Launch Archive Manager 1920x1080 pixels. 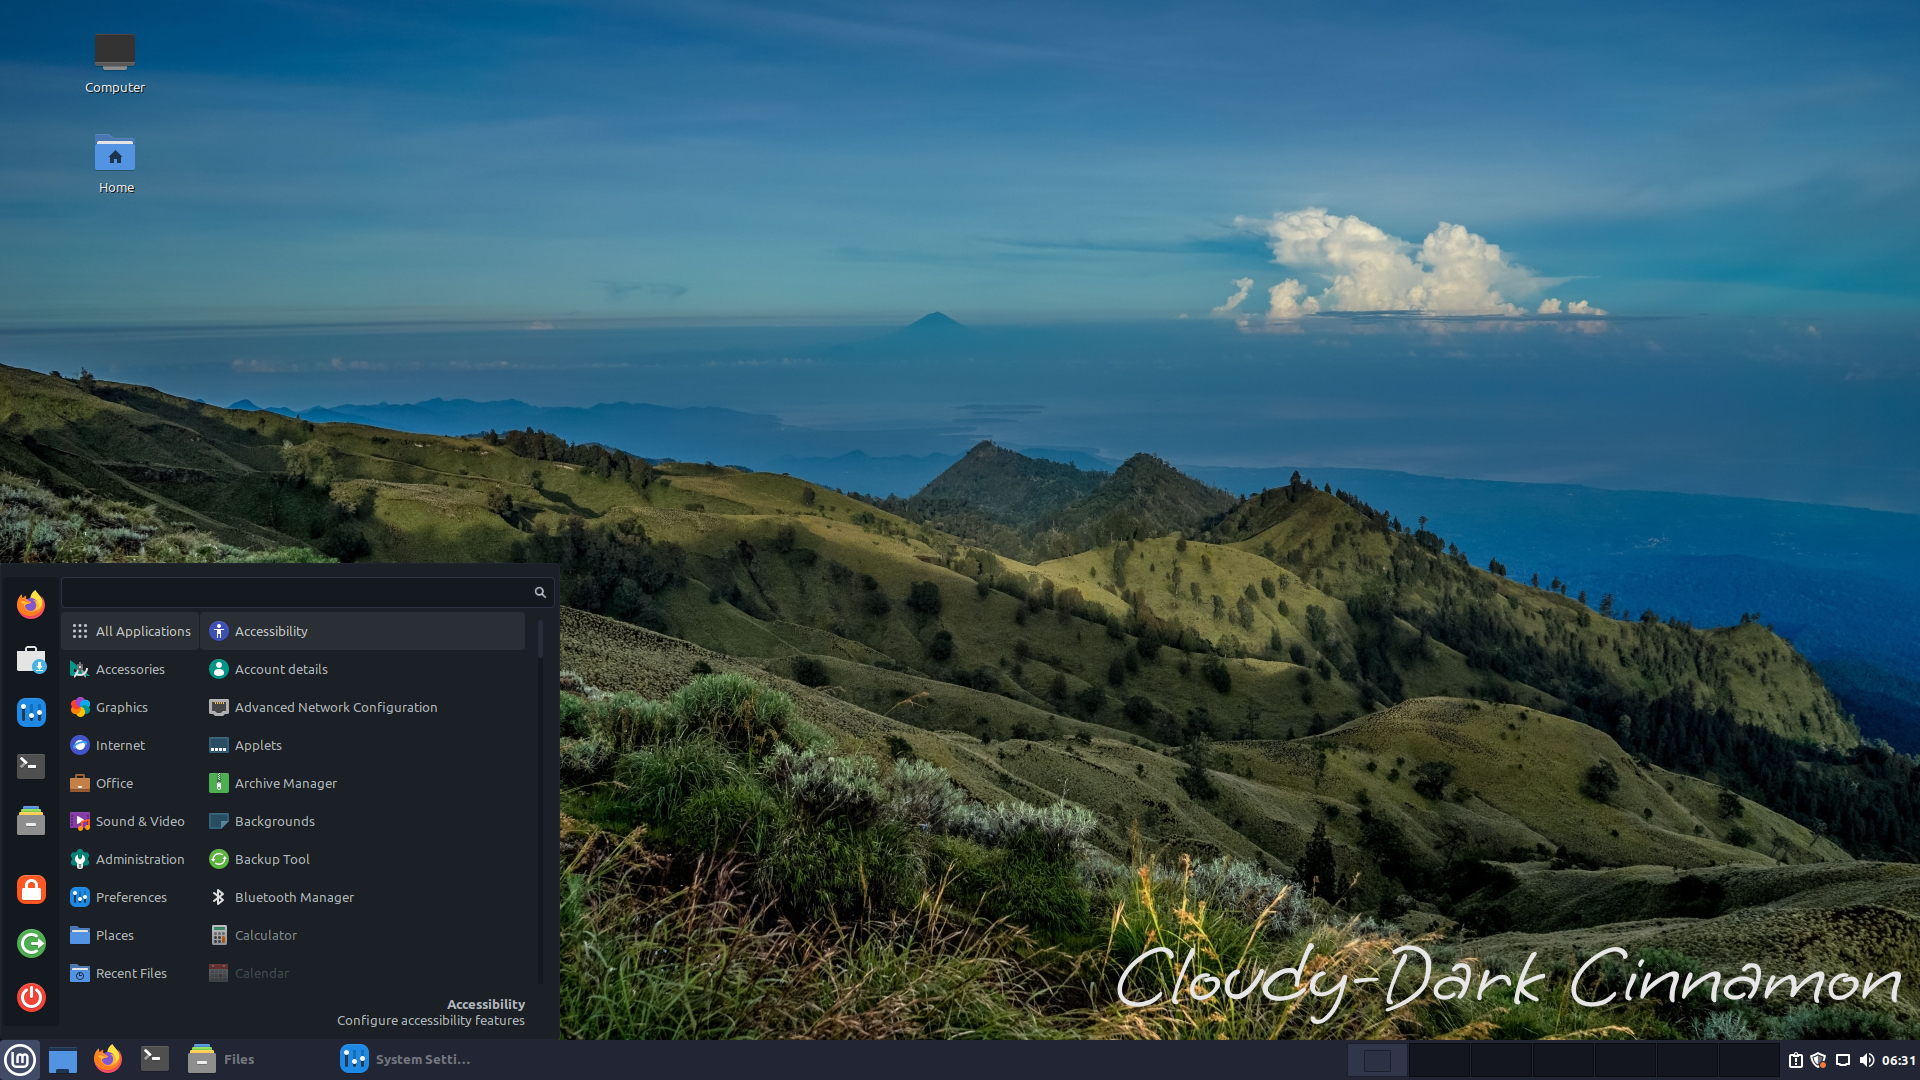pos(363,783)
